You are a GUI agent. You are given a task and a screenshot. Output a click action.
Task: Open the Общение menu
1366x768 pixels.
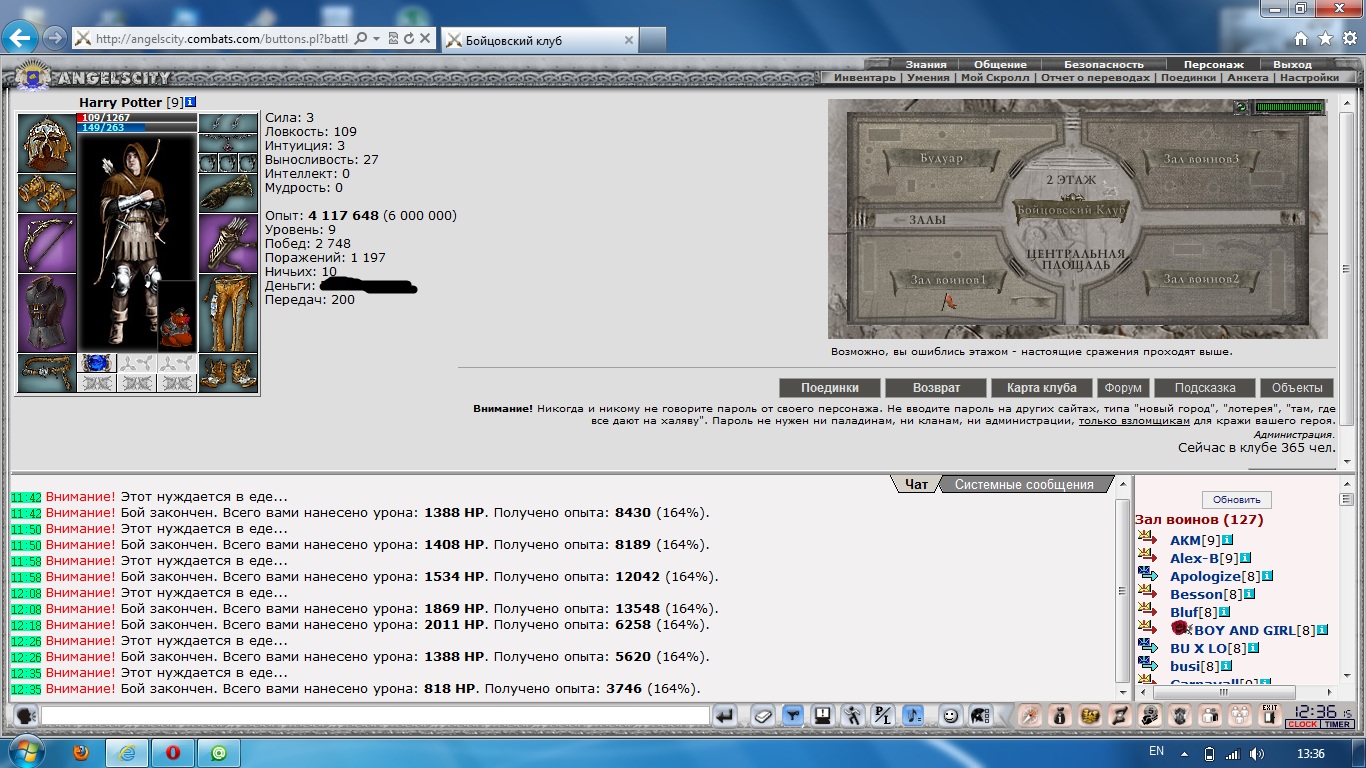click(x=1000, y=64)
